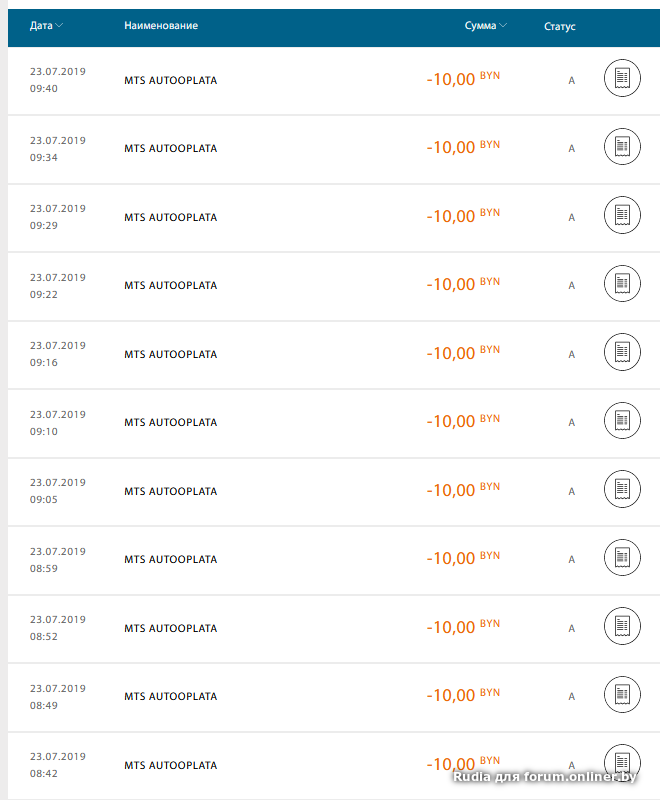
Task: Sort transactions by the Дата column
Action: pyautogui.click(x=46, y=25)
